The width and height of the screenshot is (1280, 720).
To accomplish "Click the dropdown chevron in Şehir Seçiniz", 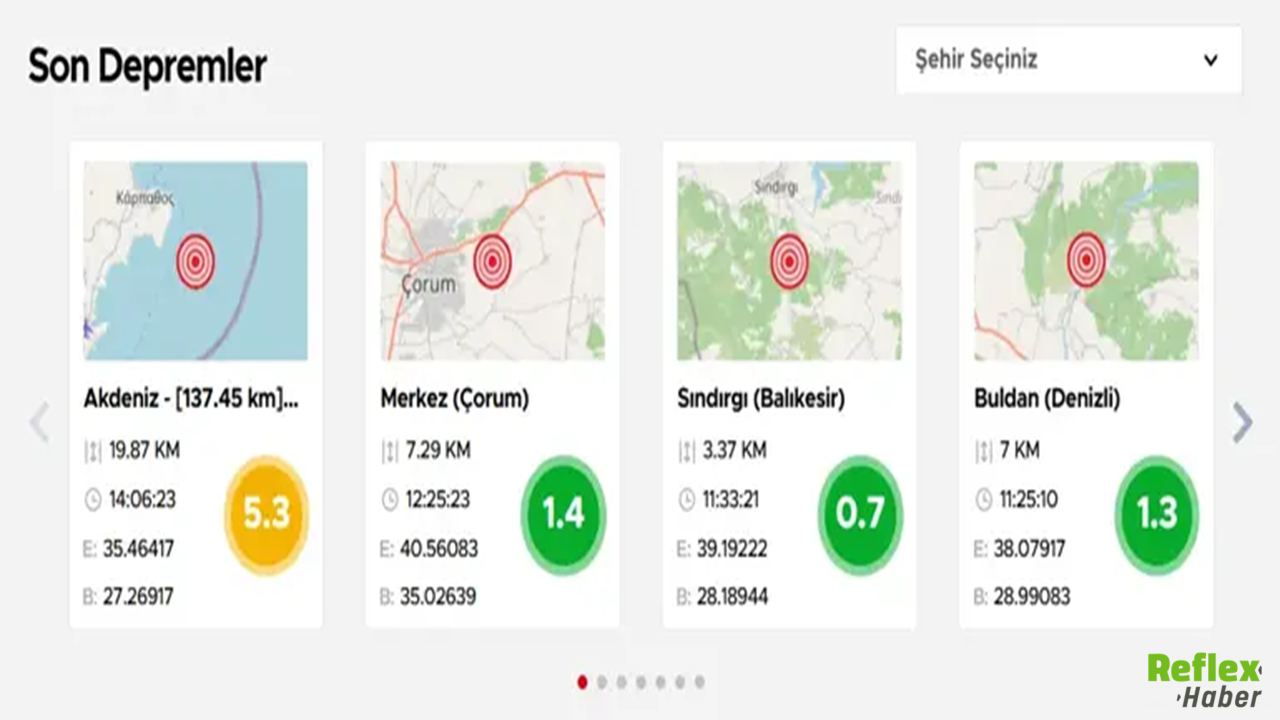I will (x=1210, y=60).
